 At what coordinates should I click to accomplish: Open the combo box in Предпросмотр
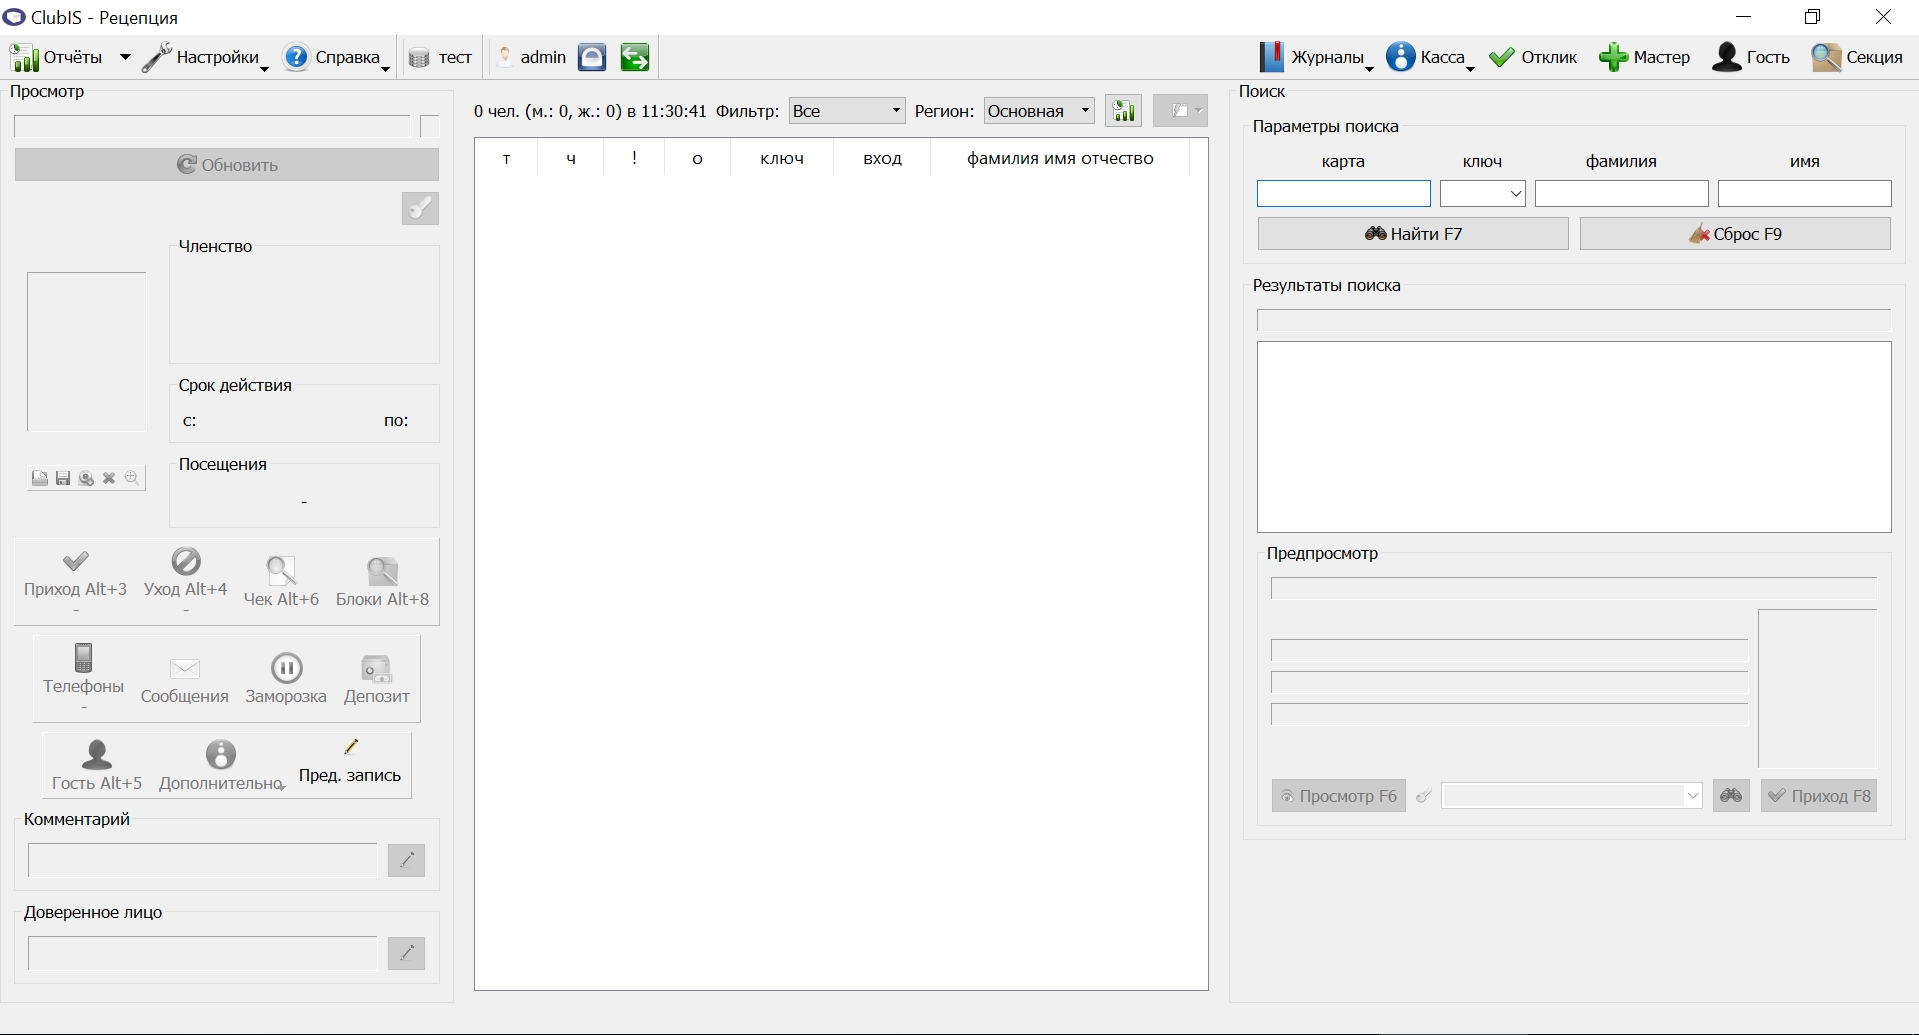[1572, 796]
